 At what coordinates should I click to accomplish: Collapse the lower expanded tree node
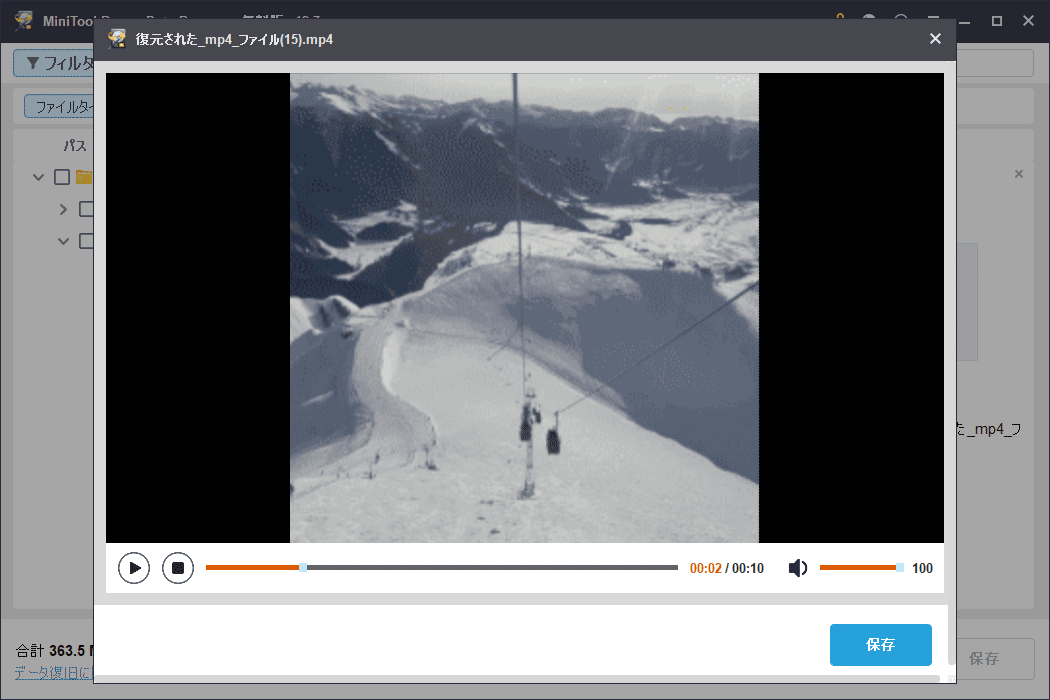tap(62, 240)
